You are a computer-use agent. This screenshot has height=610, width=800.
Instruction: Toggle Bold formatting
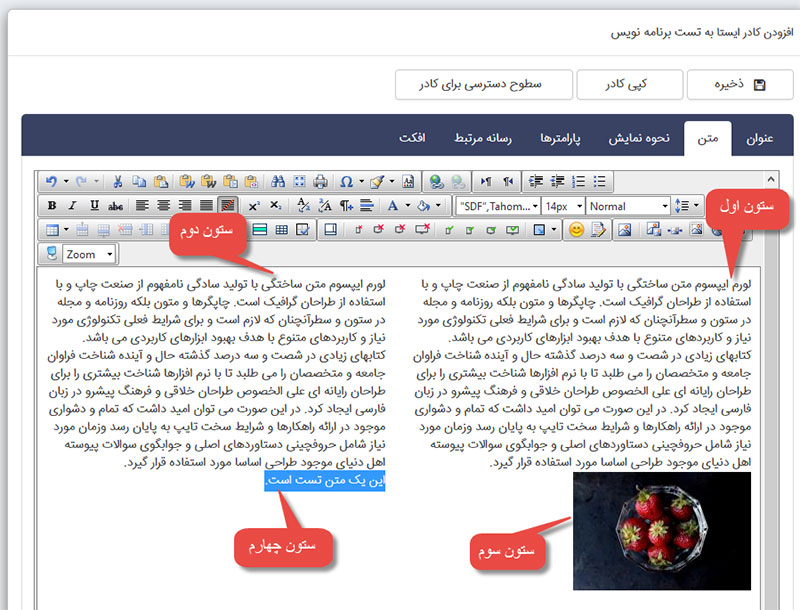coord(52,206)
